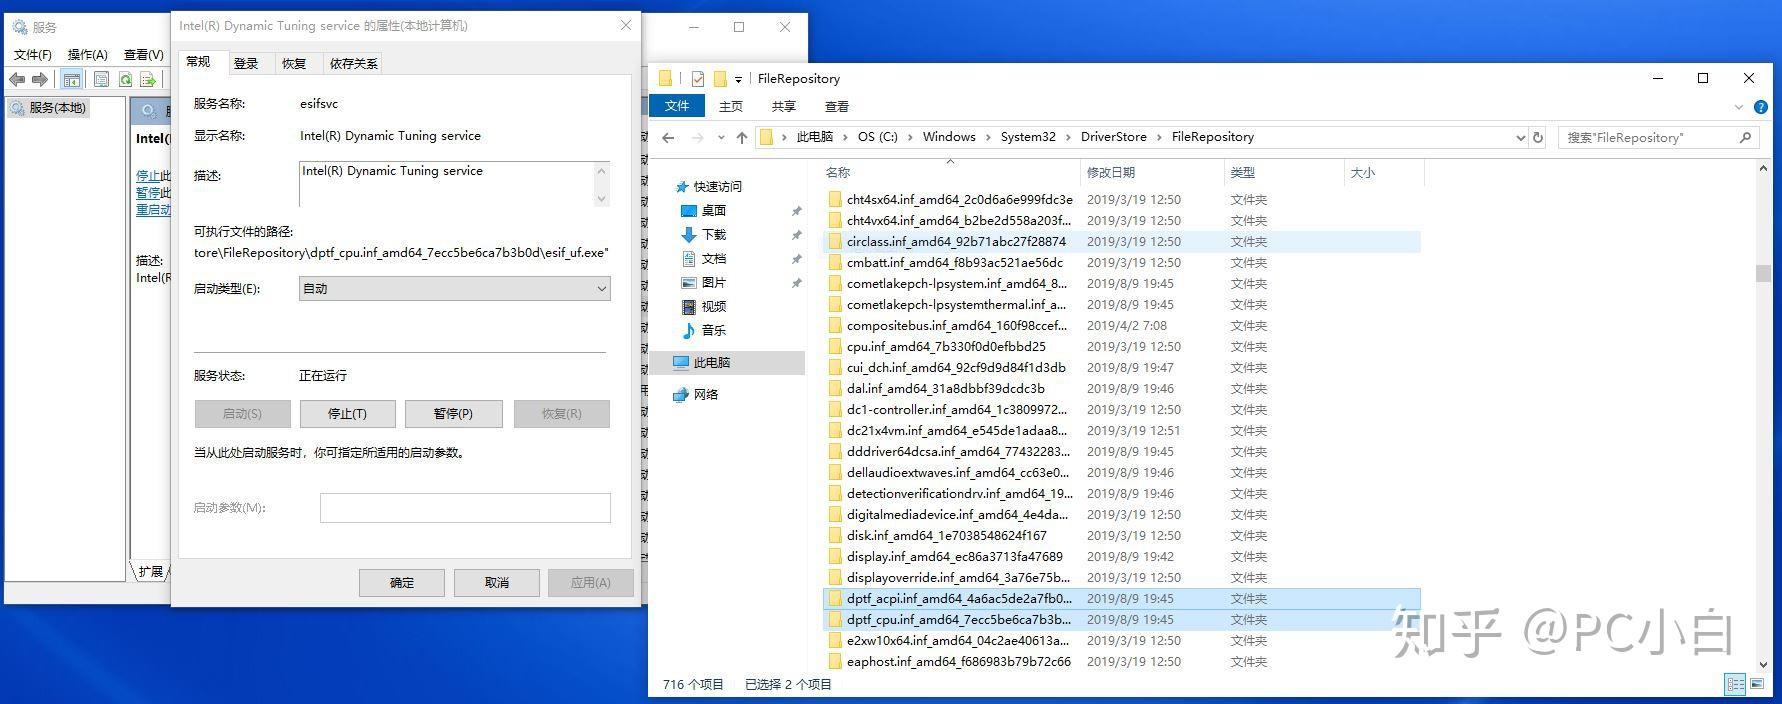Click the 暂停(P) button
This screenshot has width=1782, height=704.
point(453,413)
